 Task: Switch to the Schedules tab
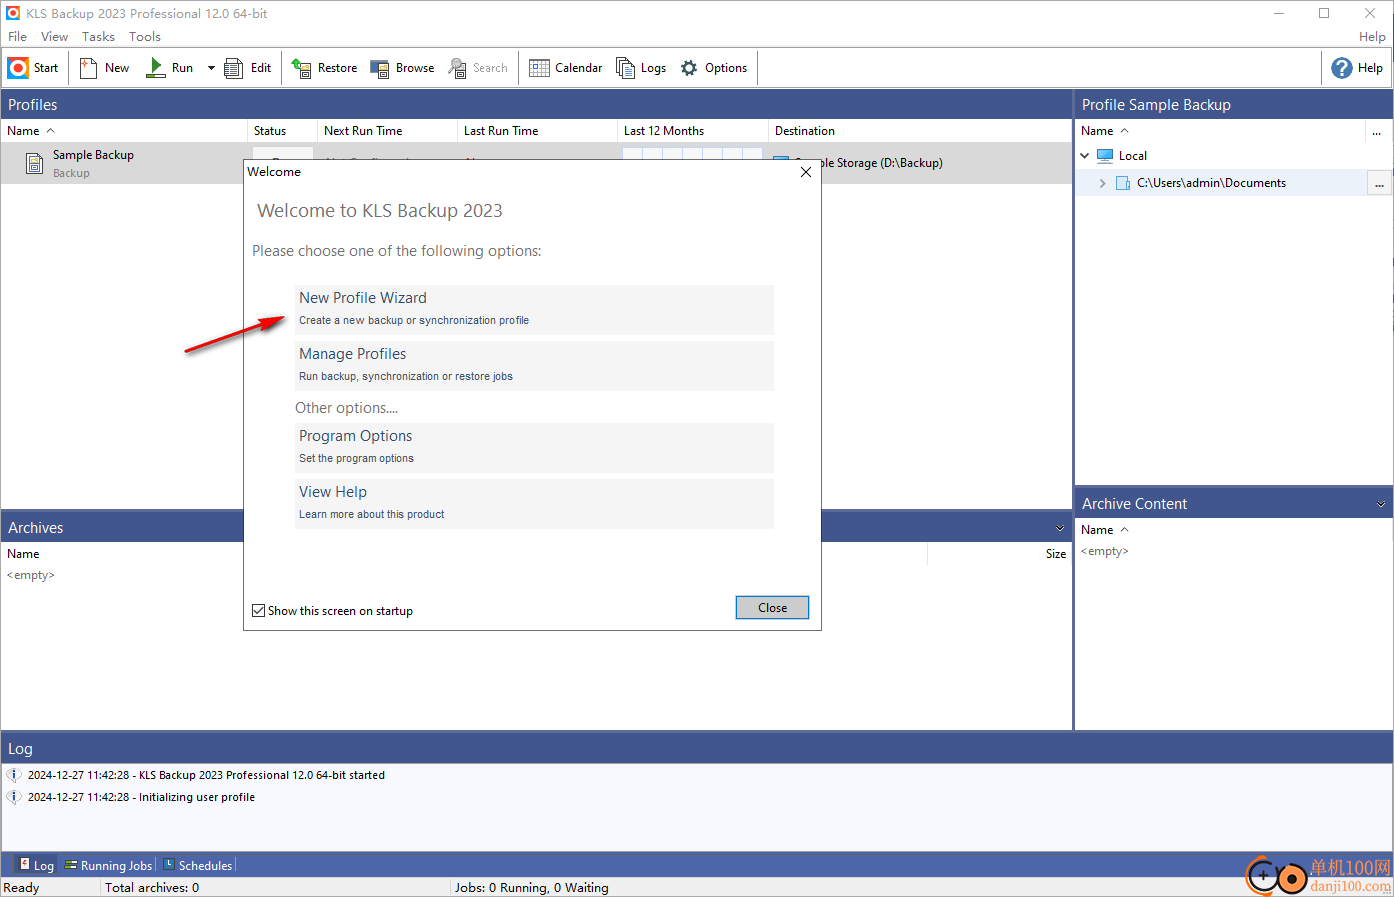coord(197,865)
